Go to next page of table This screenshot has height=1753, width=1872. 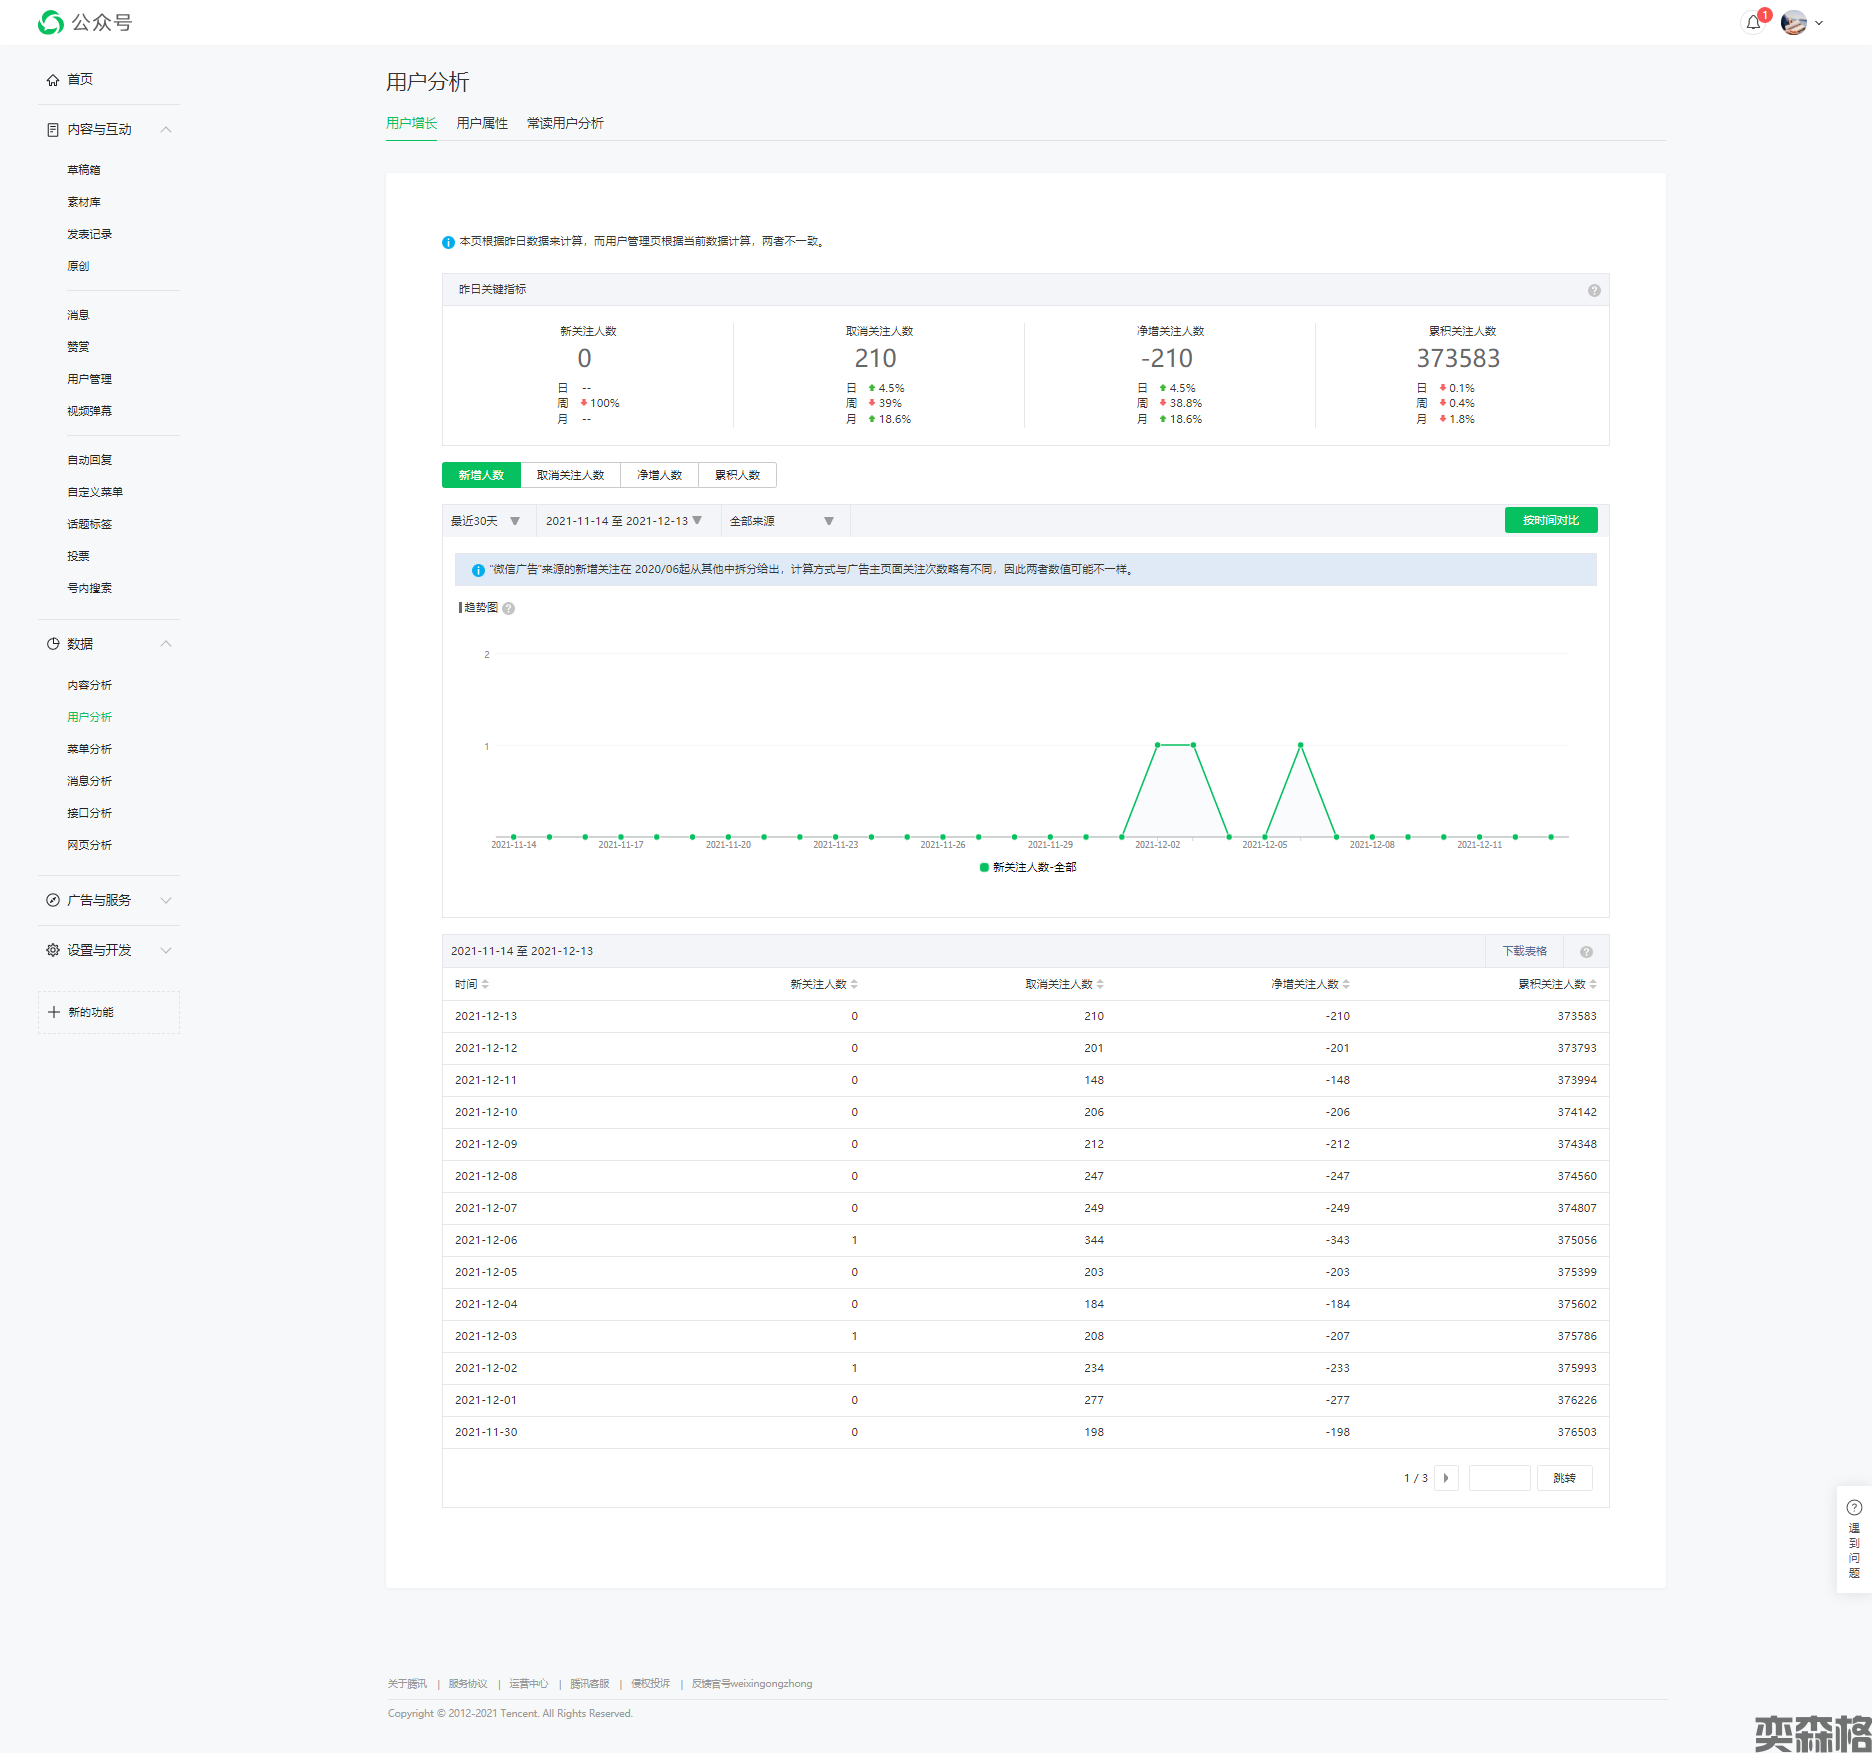click(1446, 1478)
